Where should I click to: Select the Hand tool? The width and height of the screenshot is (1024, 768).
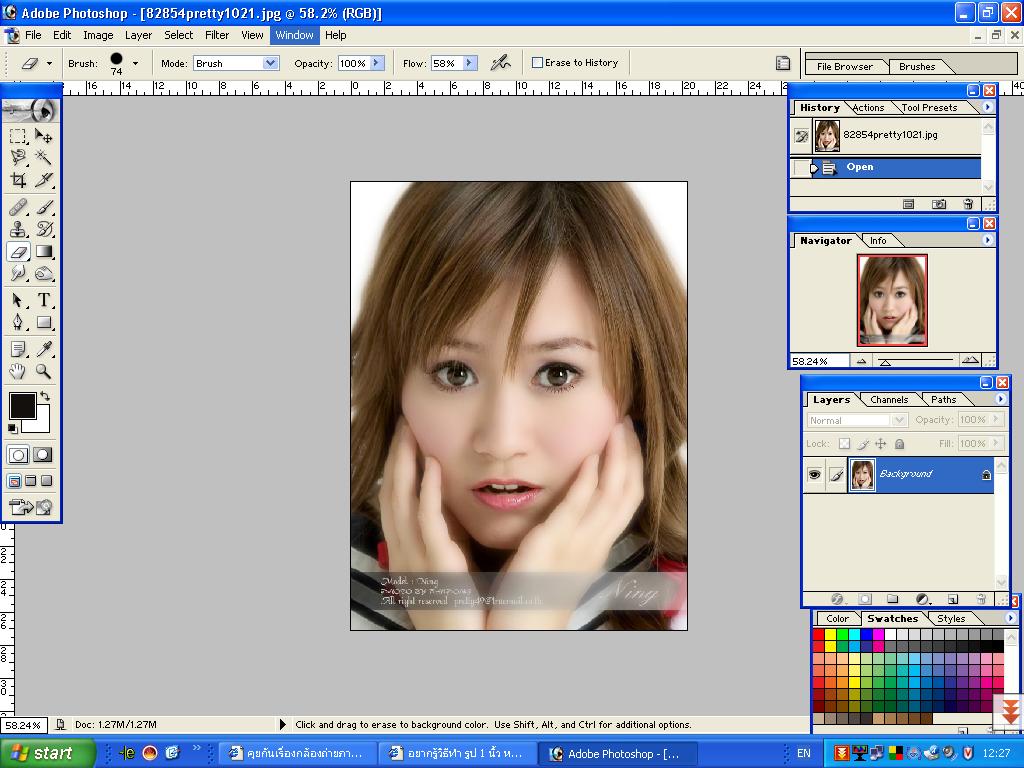coord(18,371)
